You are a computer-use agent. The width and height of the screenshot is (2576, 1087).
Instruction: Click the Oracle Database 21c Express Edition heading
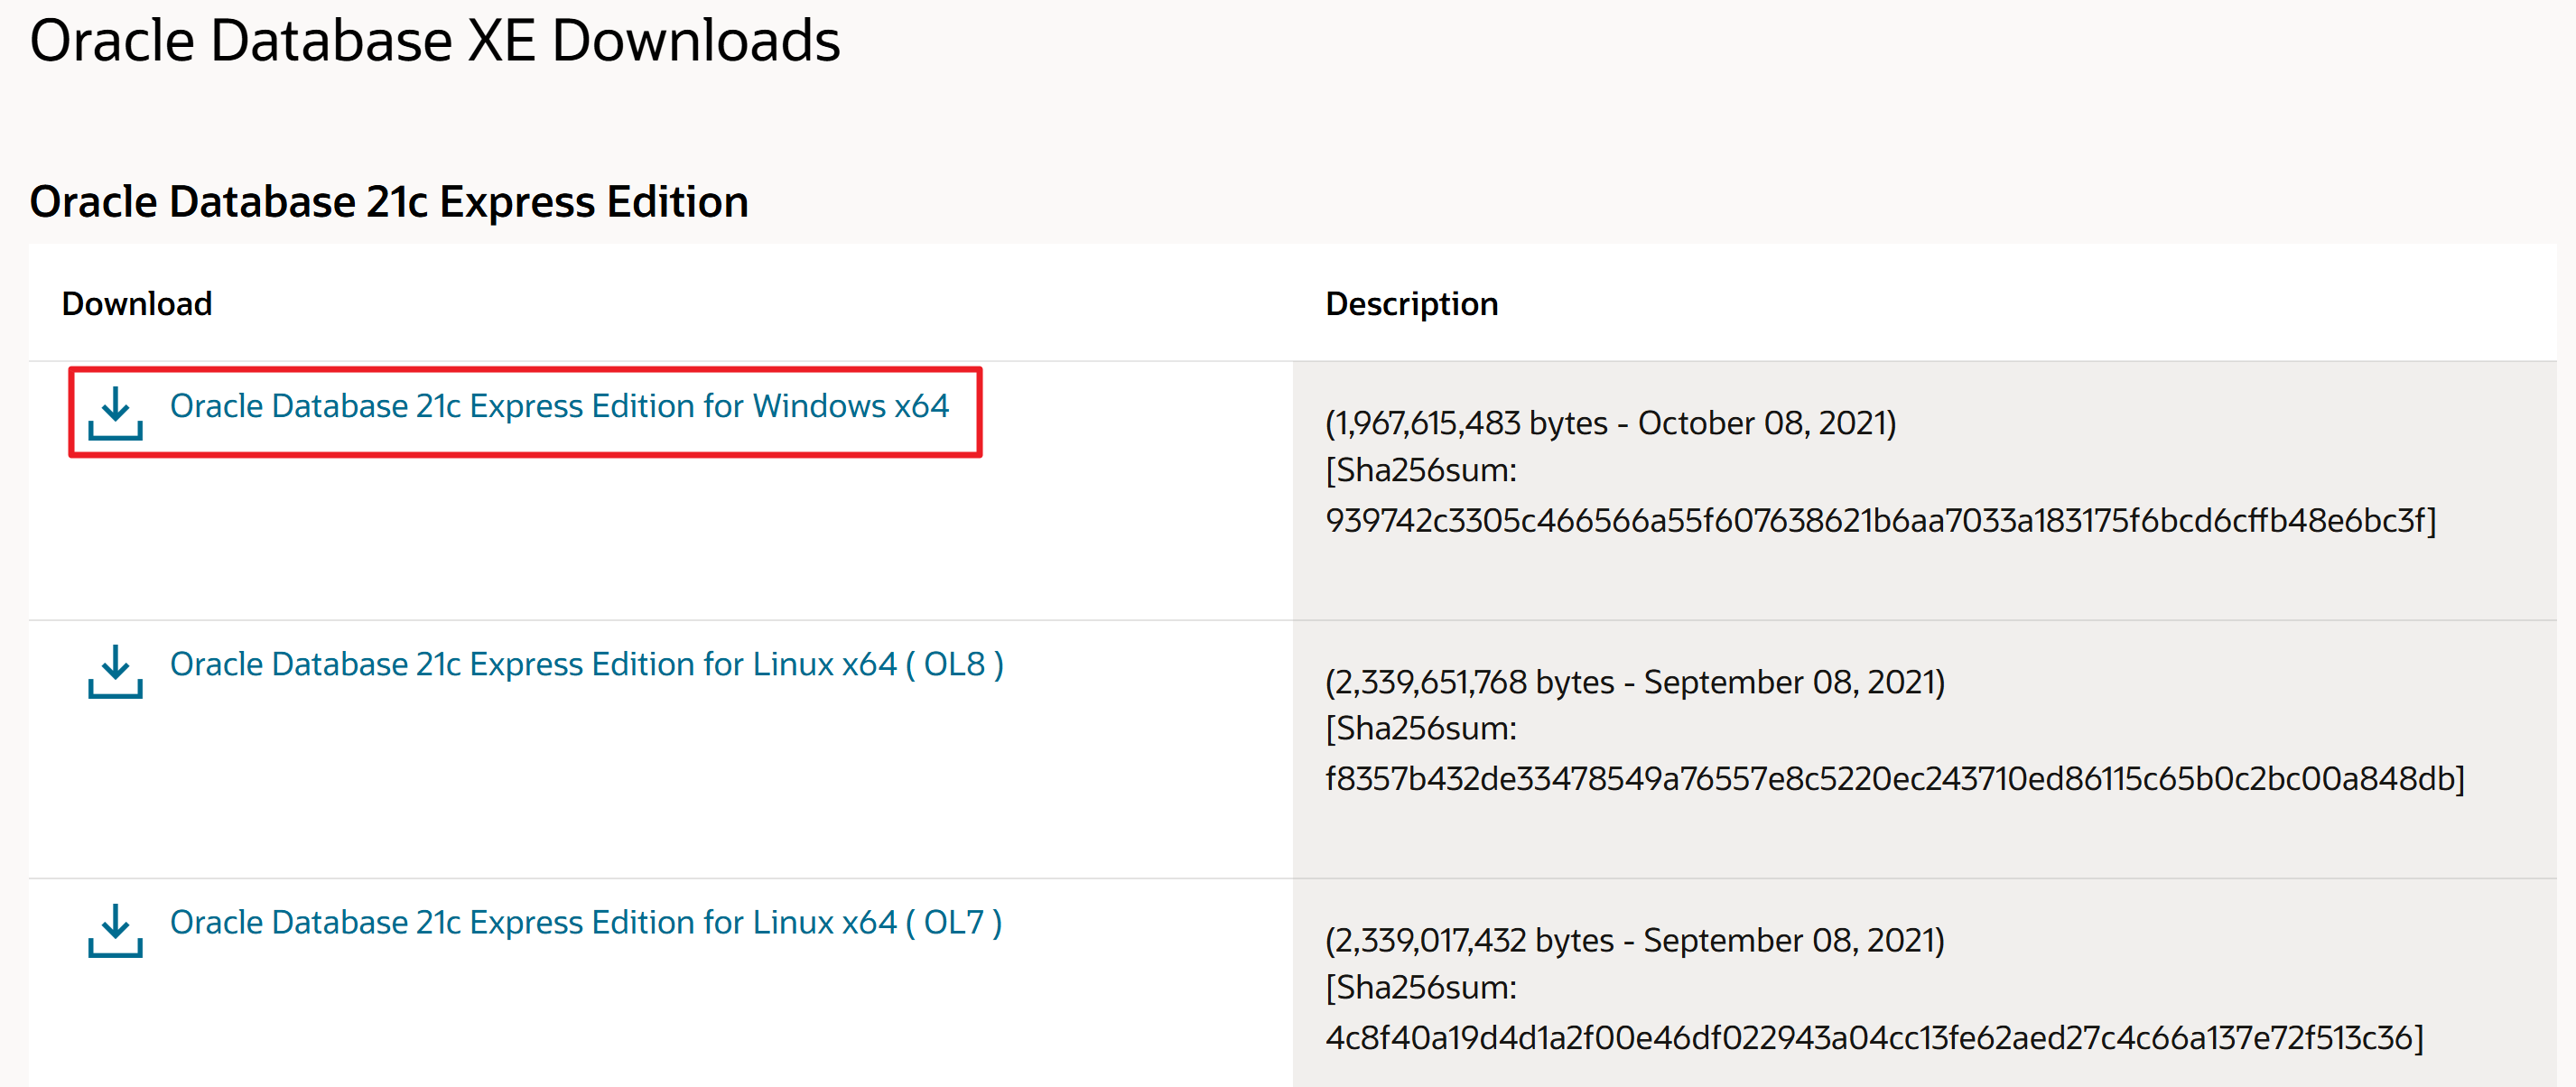(x=388, y=202)
